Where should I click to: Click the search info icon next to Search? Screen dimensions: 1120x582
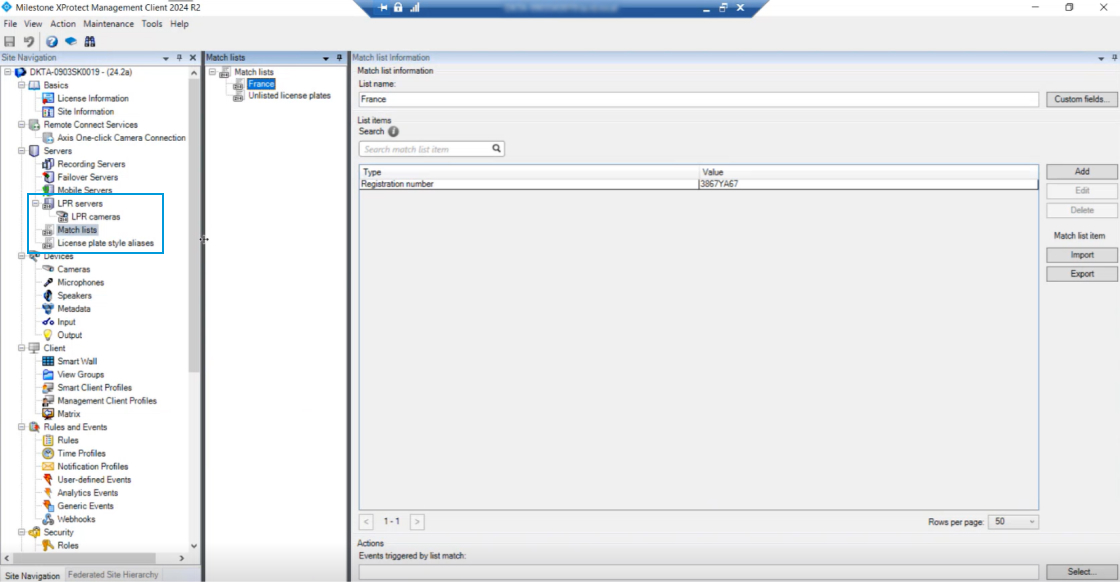[x=393, y=131]
